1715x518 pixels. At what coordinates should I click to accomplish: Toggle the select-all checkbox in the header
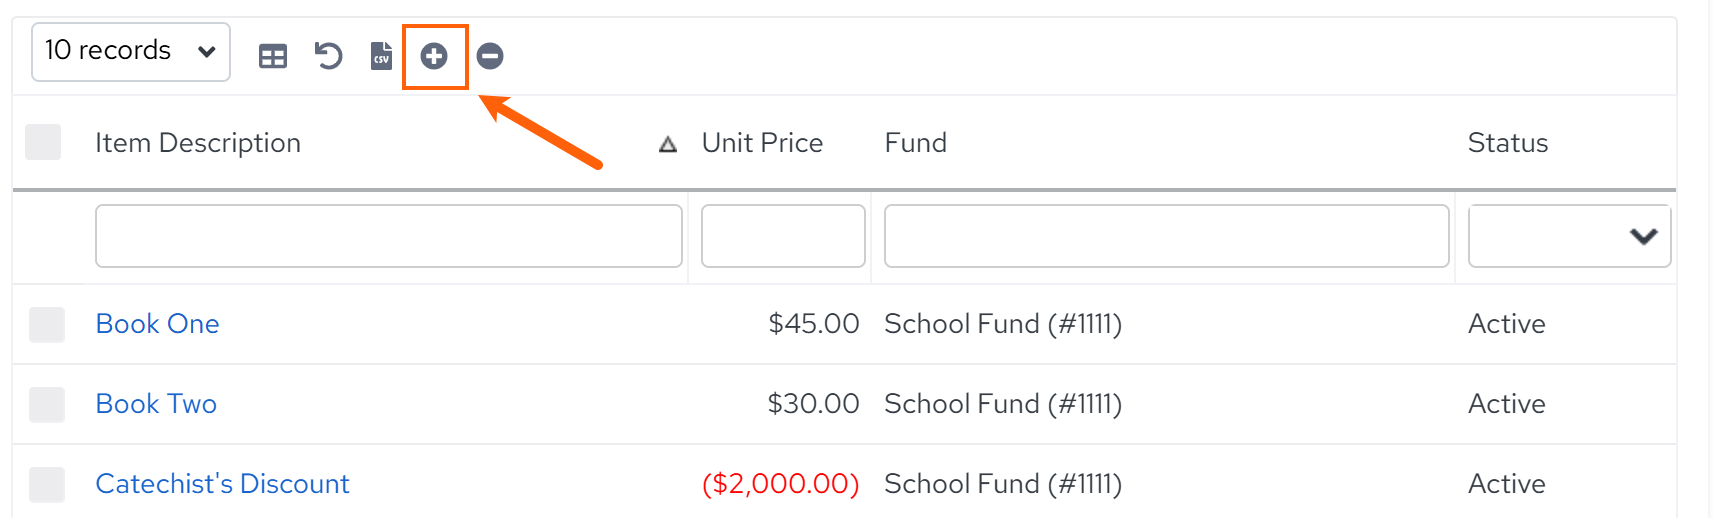[43, 142]
